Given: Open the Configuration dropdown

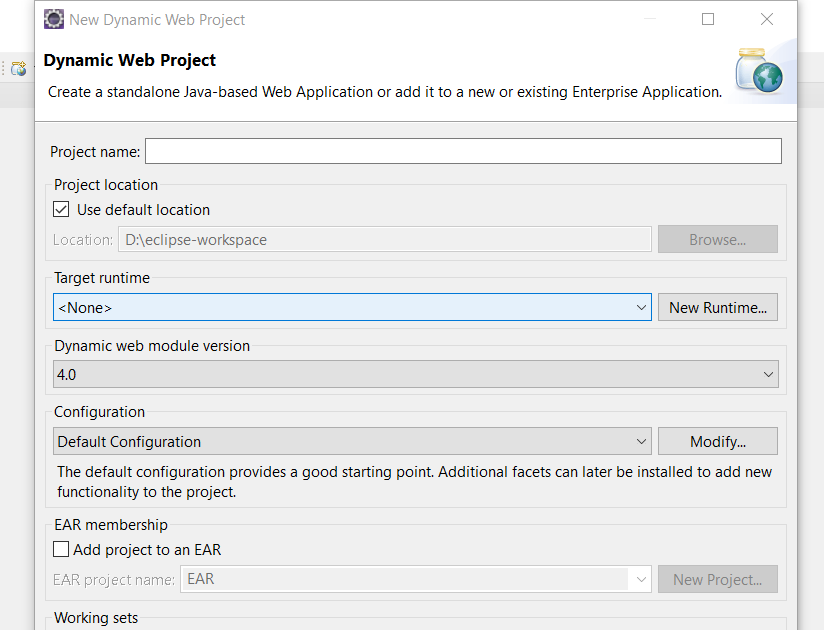Looking at the screenshot, I should (643, 440).
